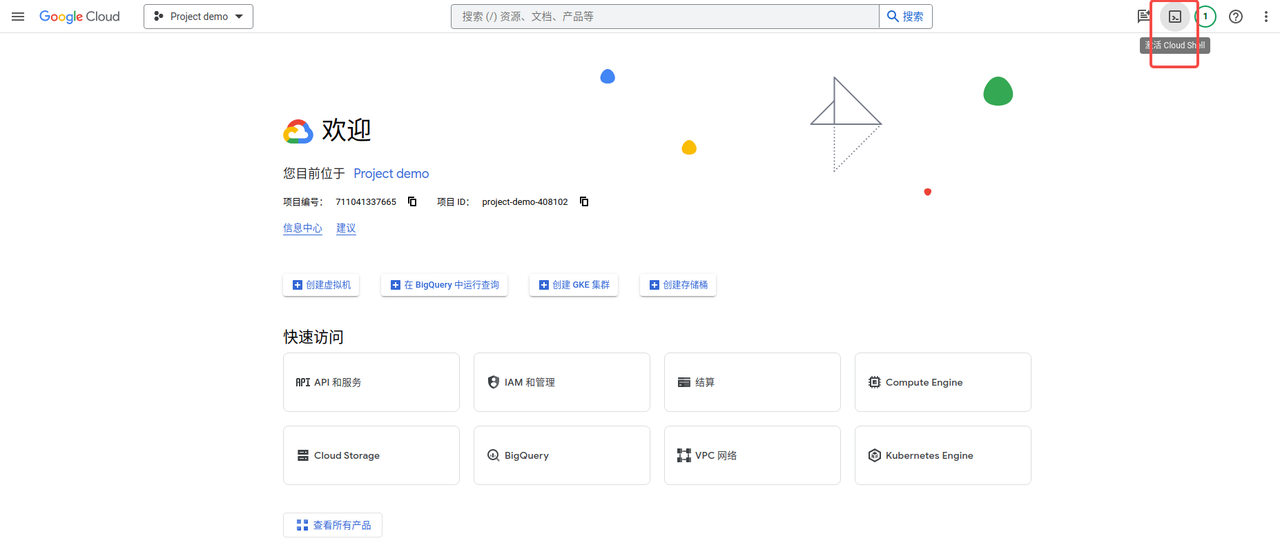Open the help question mark menu
Image resolution: width=1280 pixels, height=554 pixels.
(1236, 17)
